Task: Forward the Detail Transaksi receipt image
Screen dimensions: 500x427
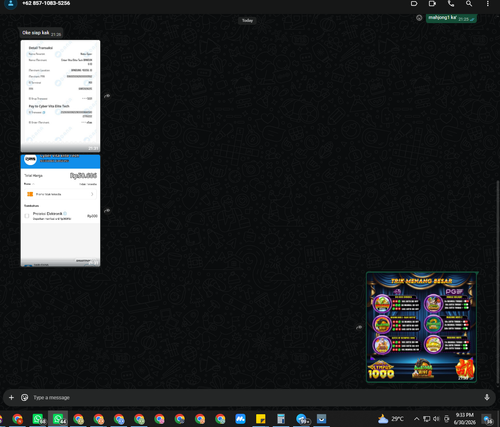Action: [107, 96]
